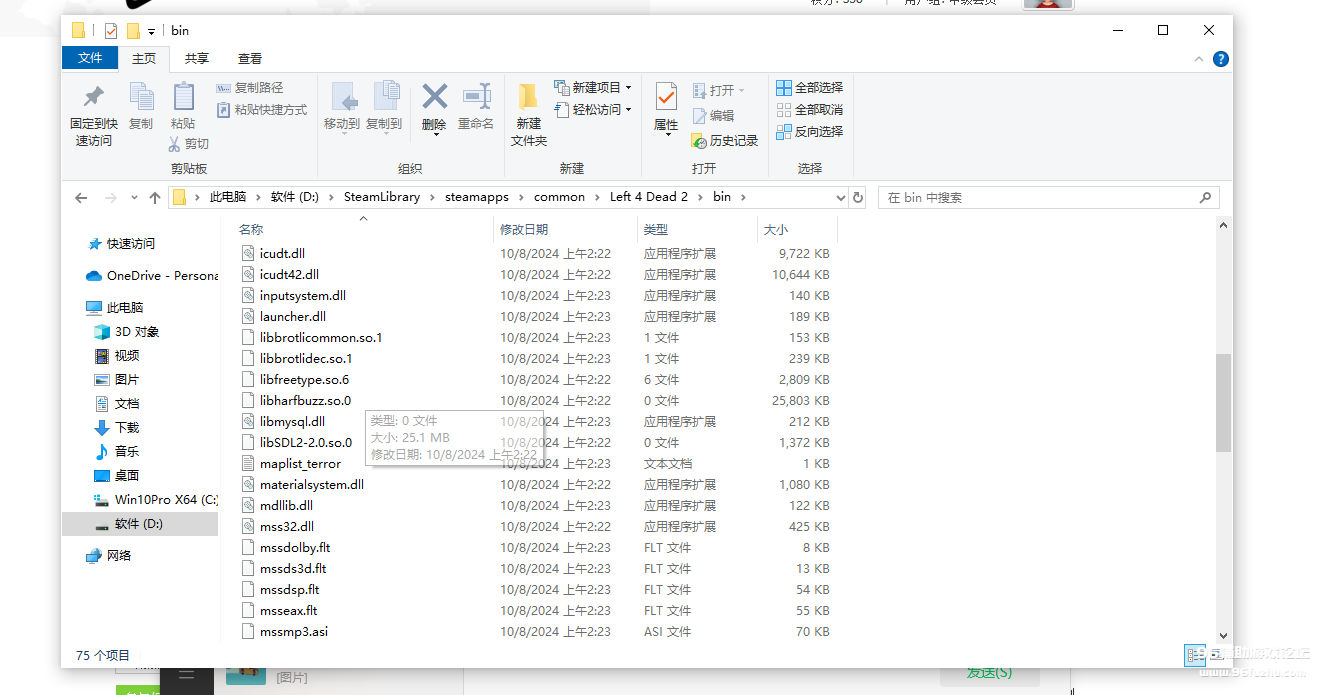Open the View ribbon tab
Viewport: 1319px width, 695px height.
(x=250, y=59)
